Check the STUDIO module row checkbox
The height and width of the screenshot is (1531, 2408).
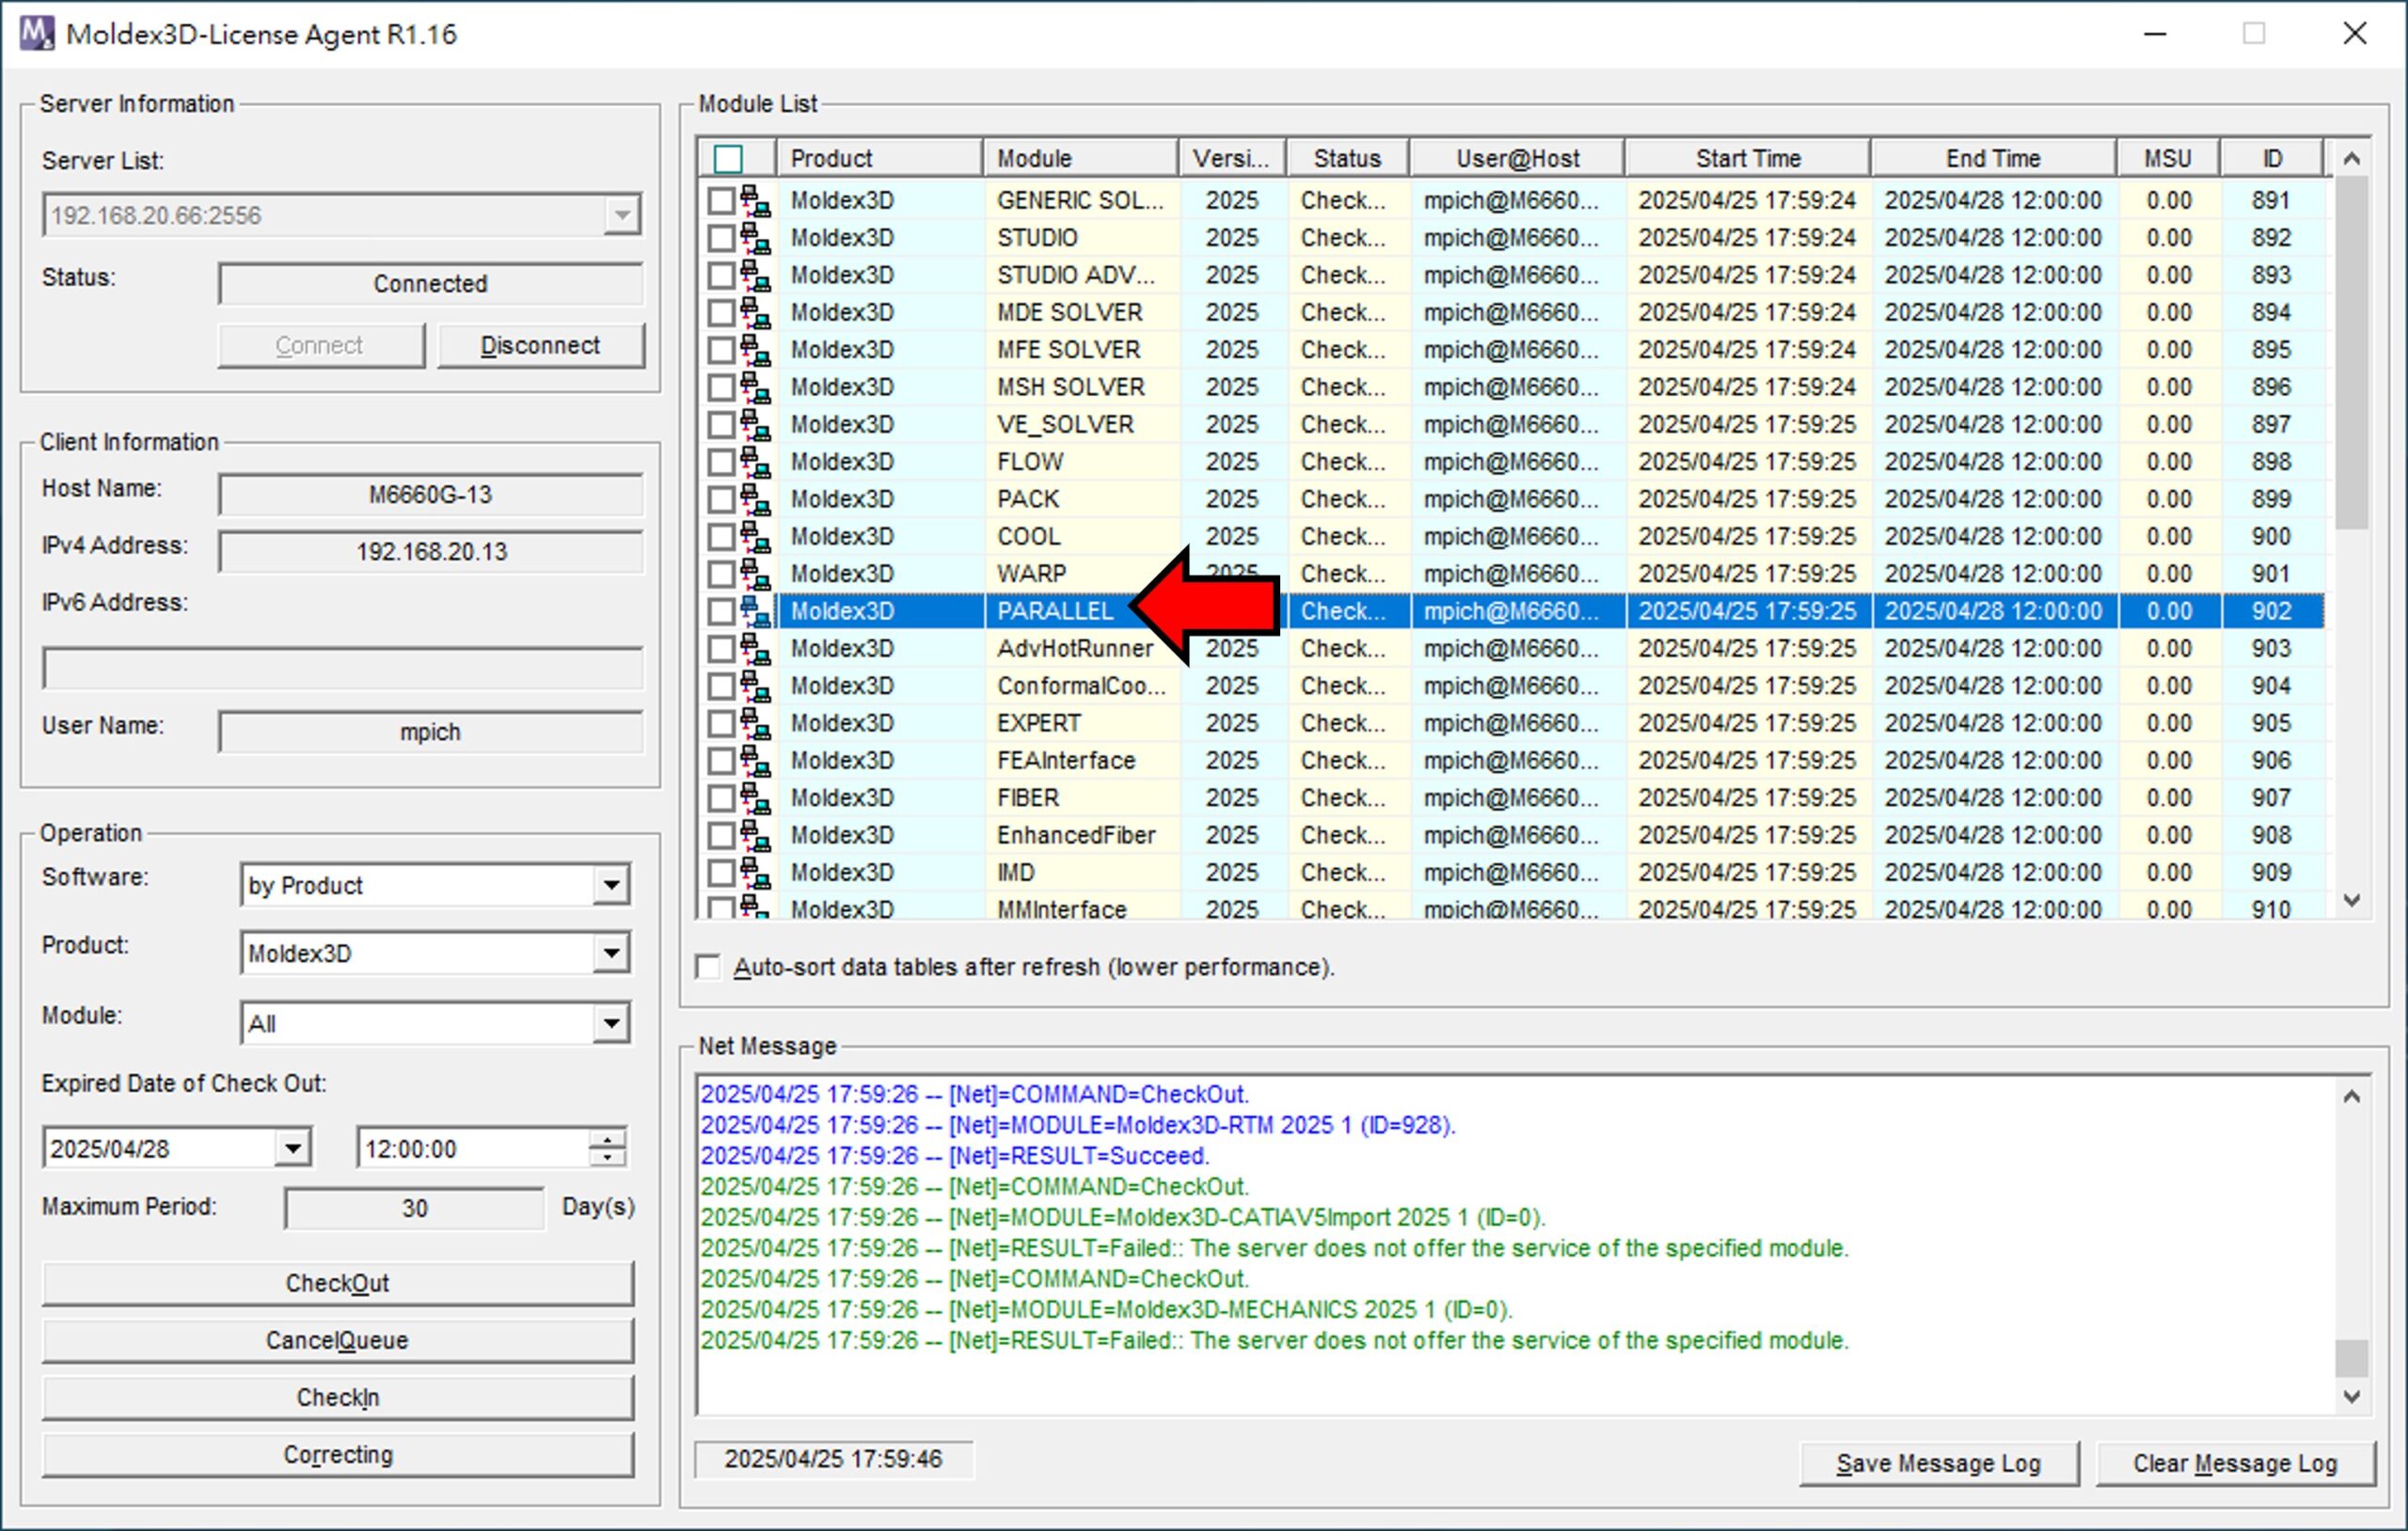(721, 238)
